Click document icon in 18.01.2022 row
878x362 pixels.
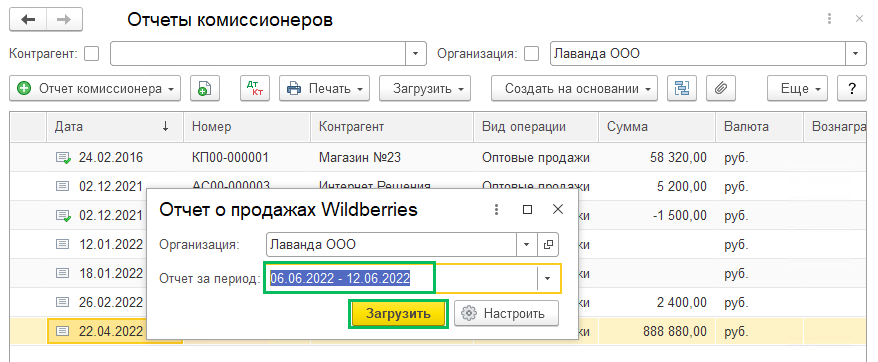tap(62, 273)
